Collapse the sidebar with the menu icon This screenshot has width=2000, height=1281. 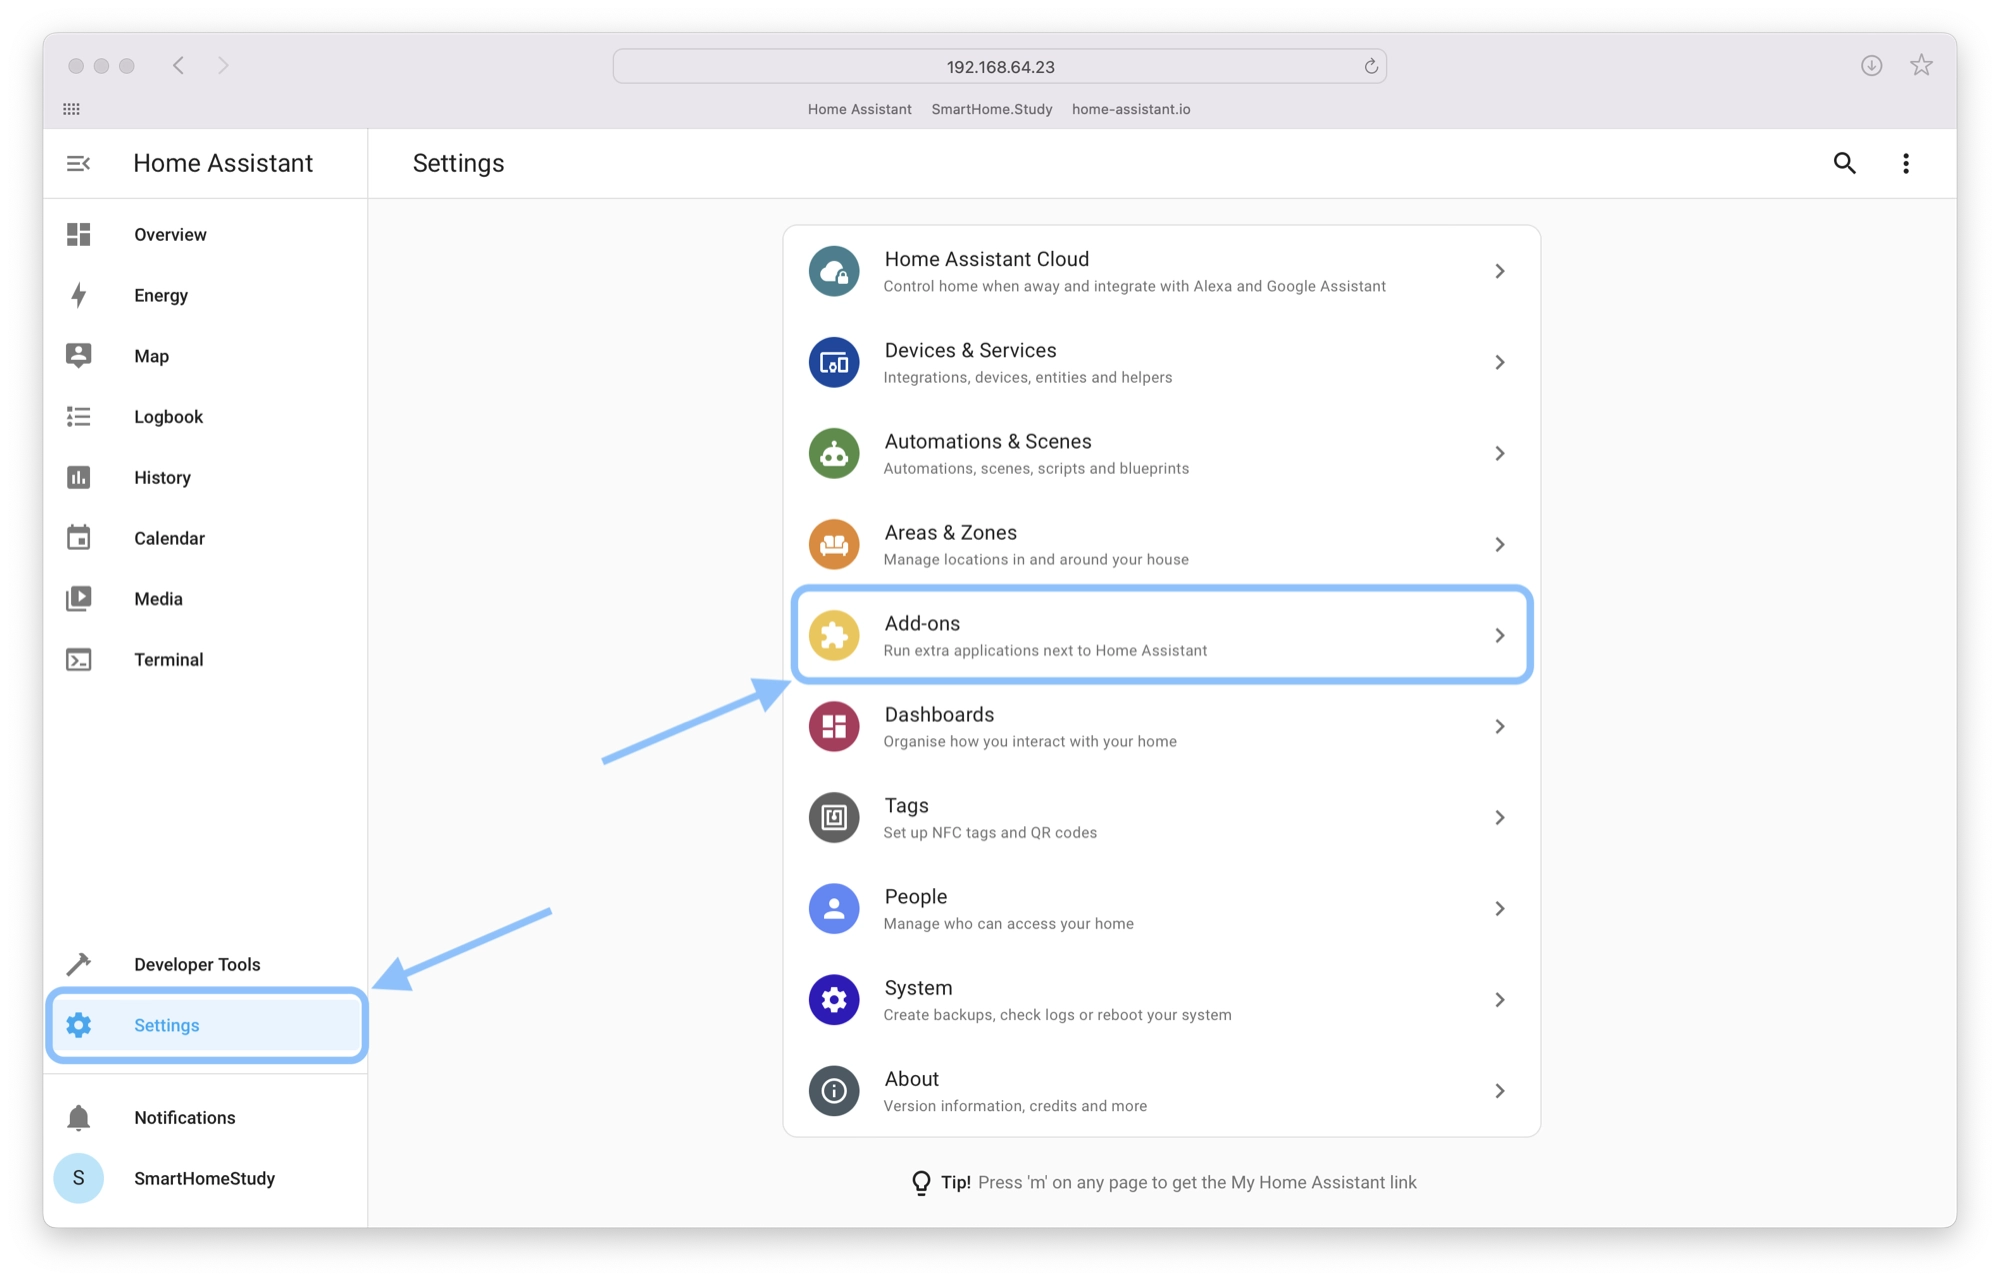click(x=78, y=163)
